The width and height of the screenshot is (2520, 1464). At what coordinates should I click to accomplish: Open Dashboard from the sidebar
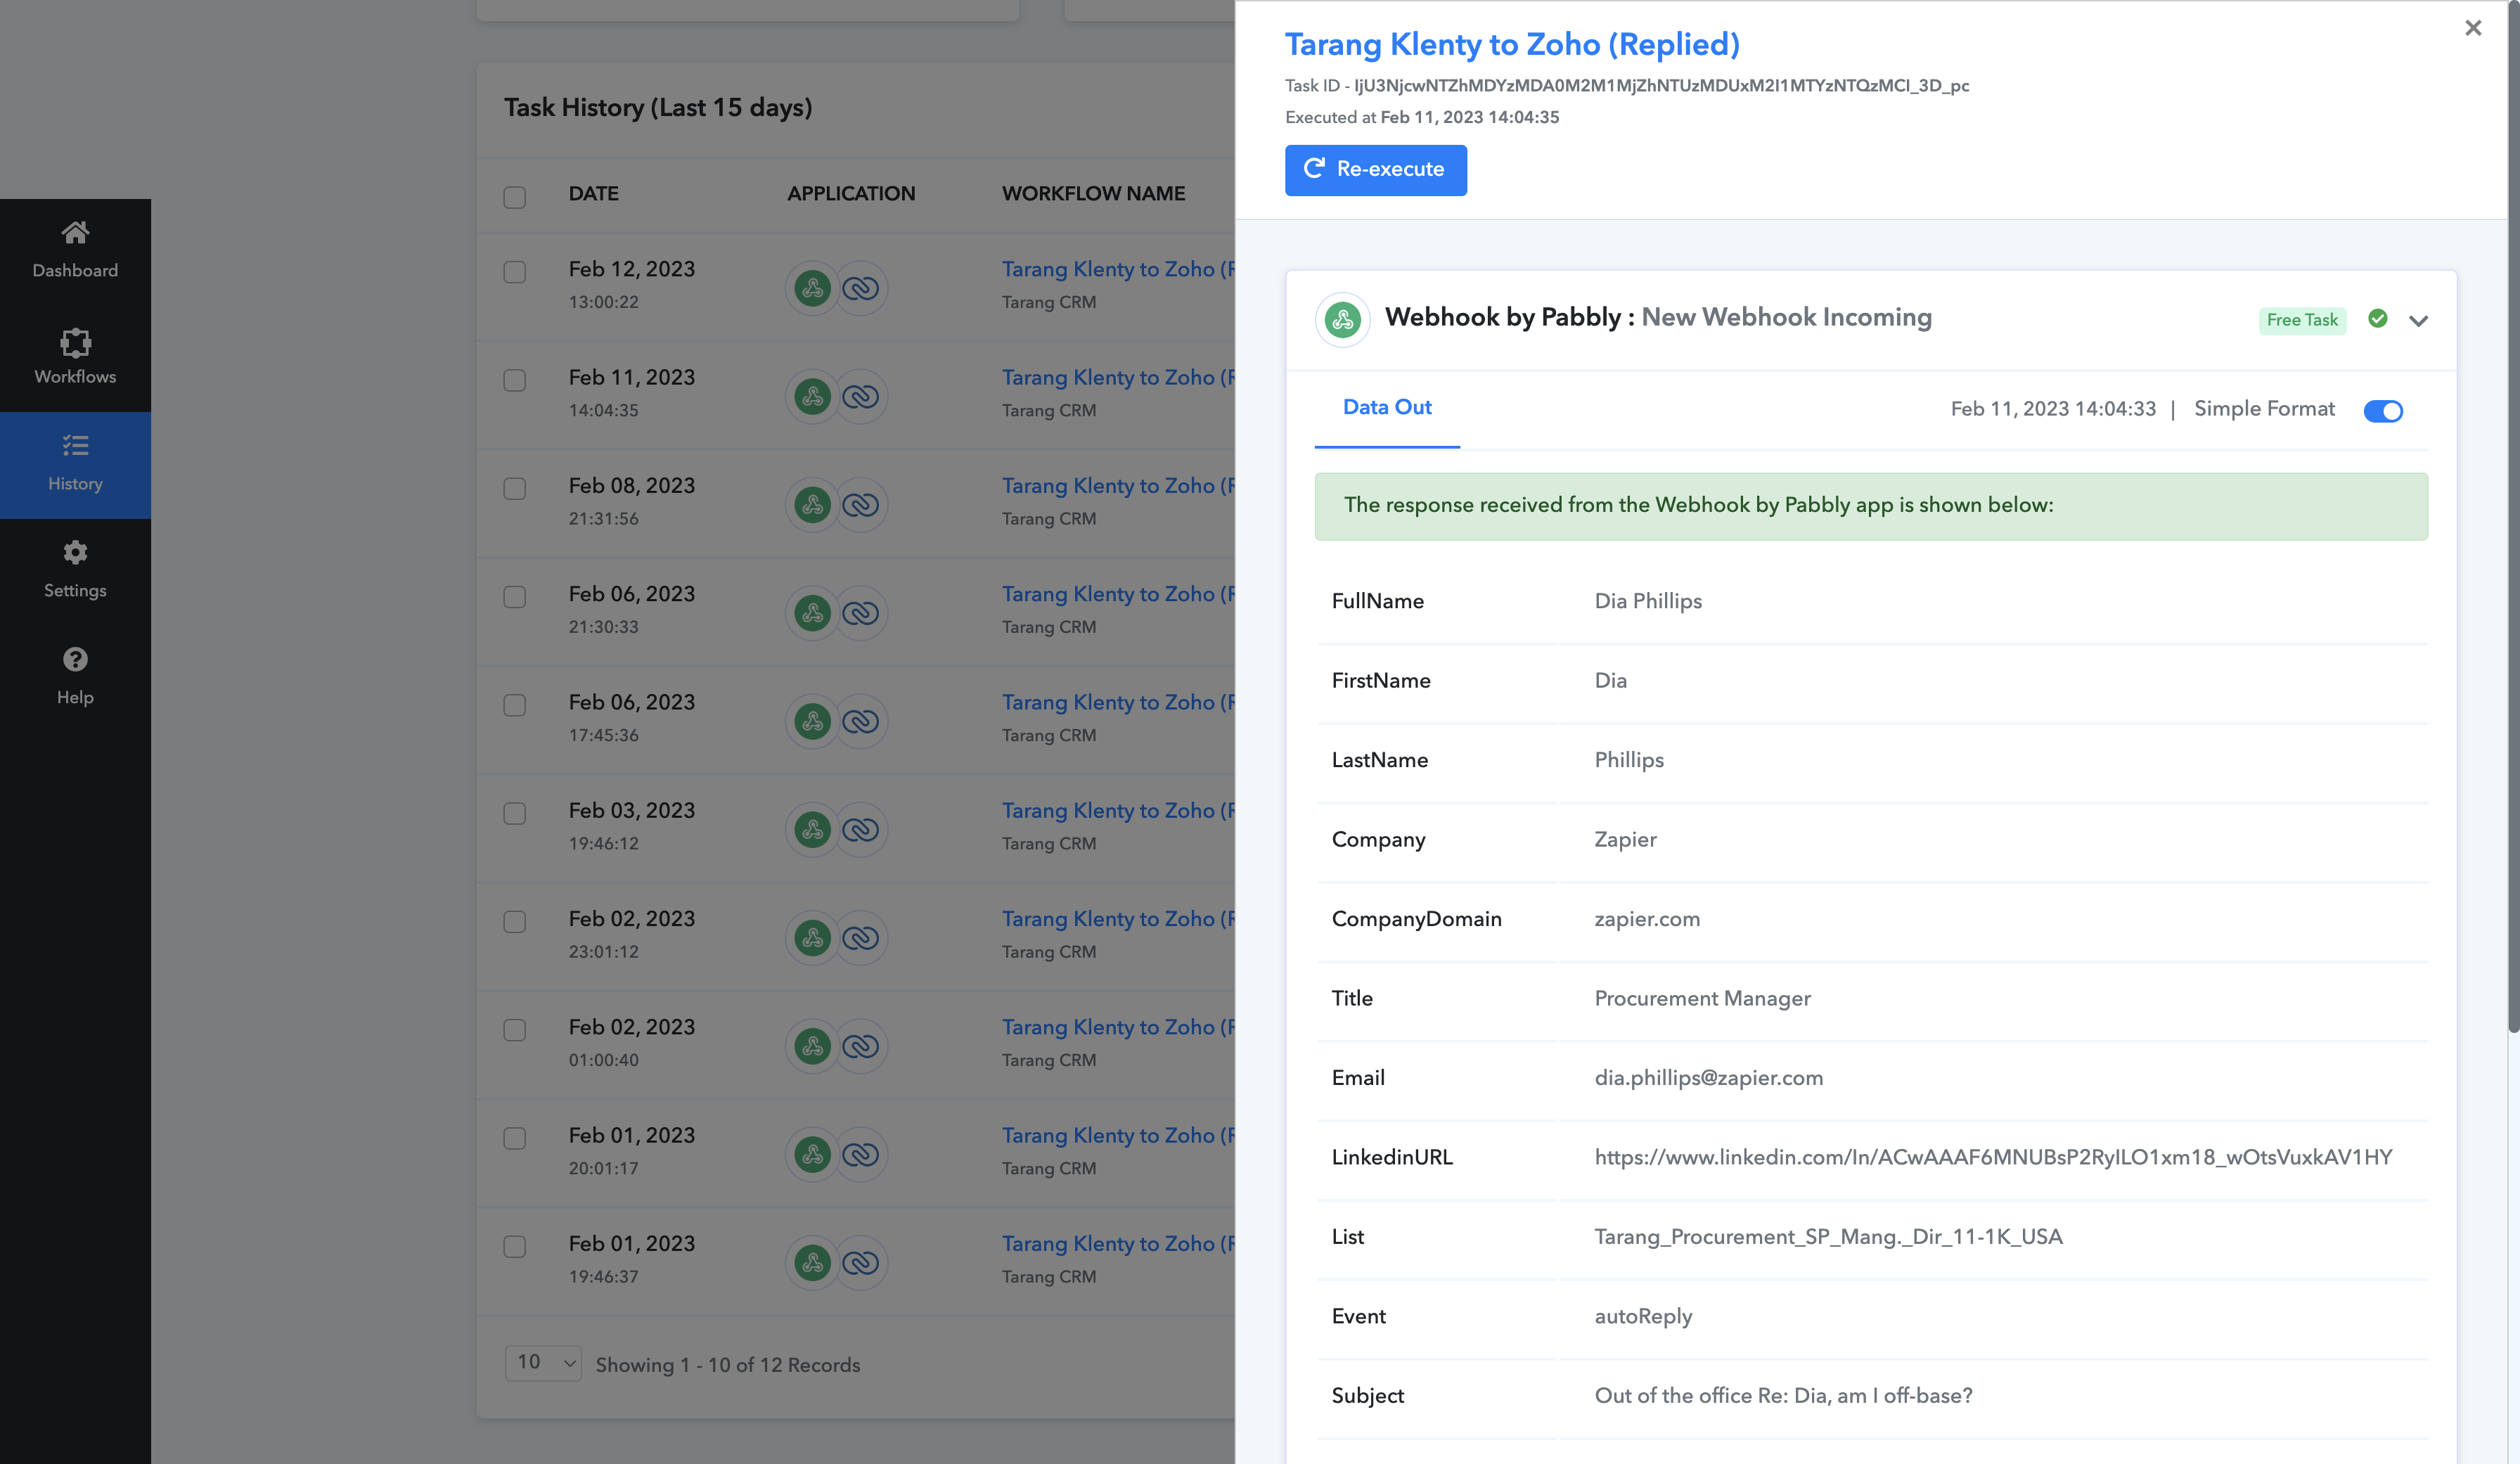coord(75,250)
